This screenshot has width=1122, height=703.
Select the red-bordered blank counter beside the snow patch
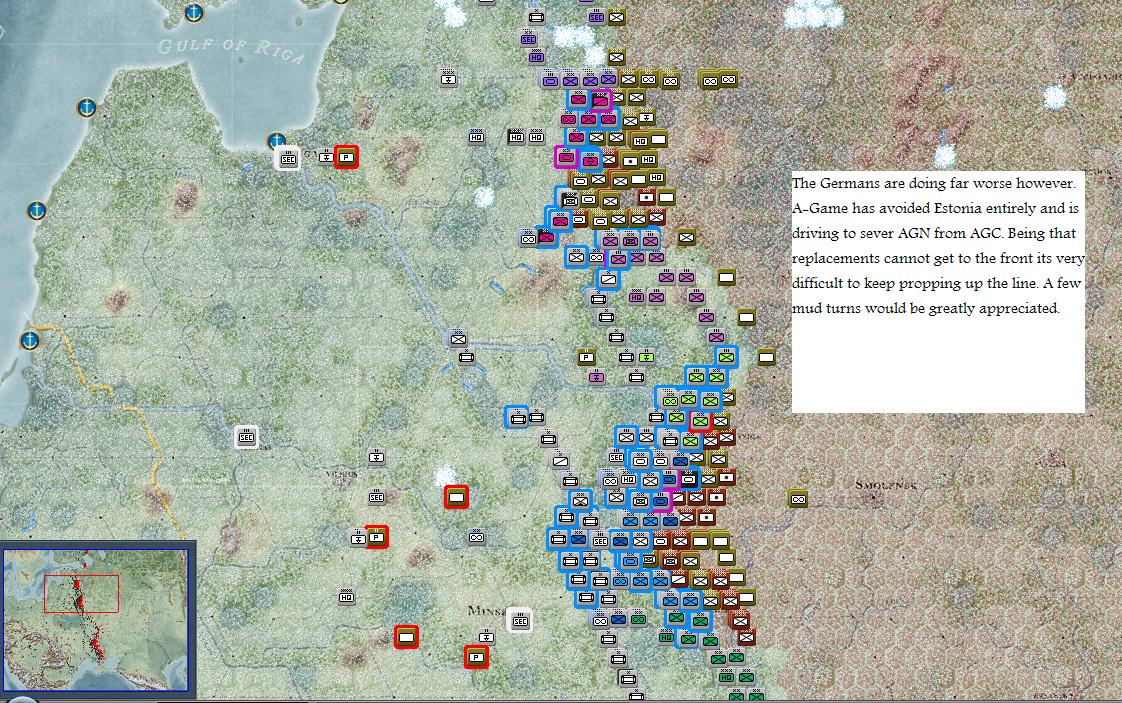pyautogui.click(x=456, y=497)
